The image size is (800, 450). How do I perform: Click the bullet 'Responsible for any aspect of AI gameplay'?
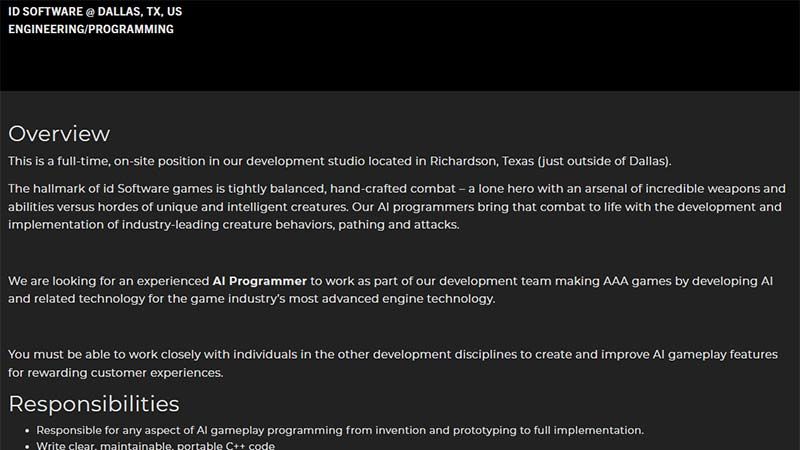[340, 430]
